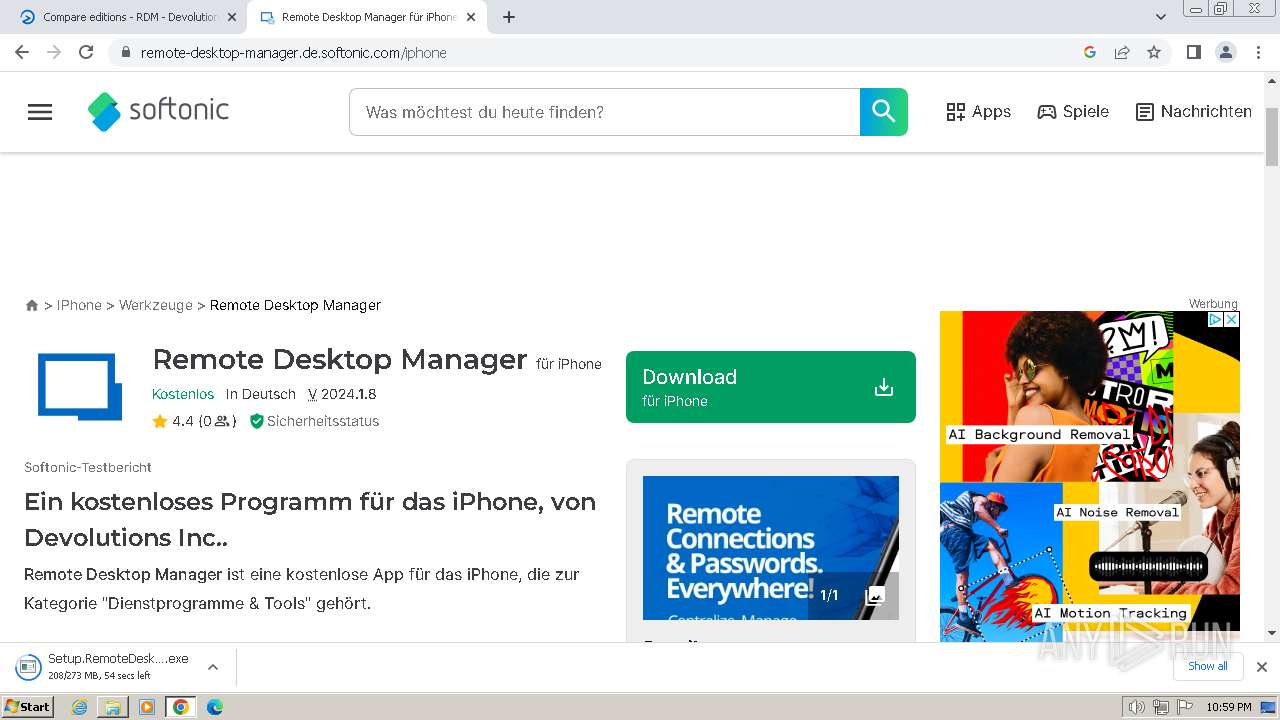Viewport: 1280px width, 720px height.
Task: Open File Explorer from taskbar
Action: point(113,707)
